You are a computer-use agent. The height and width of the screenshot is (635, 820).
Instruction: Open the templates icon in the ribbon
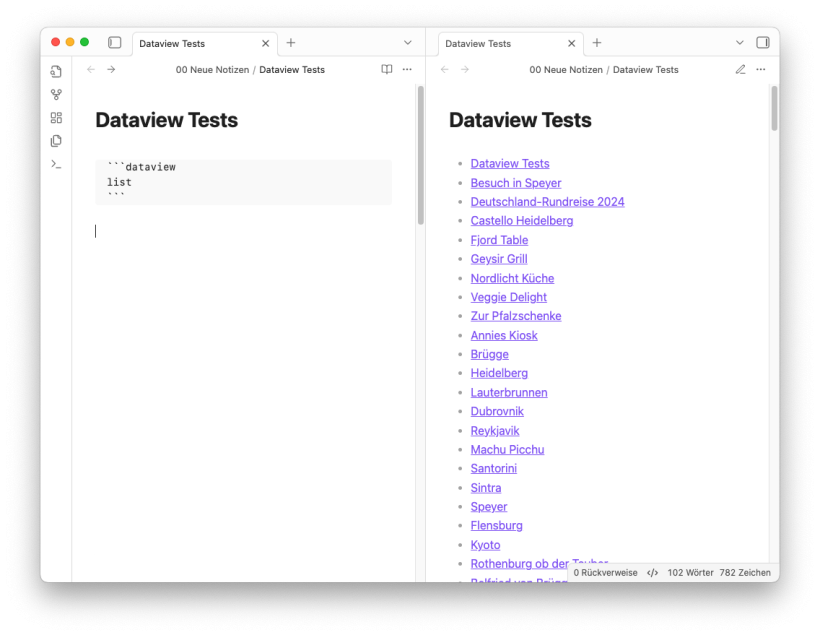pos(56,141)
